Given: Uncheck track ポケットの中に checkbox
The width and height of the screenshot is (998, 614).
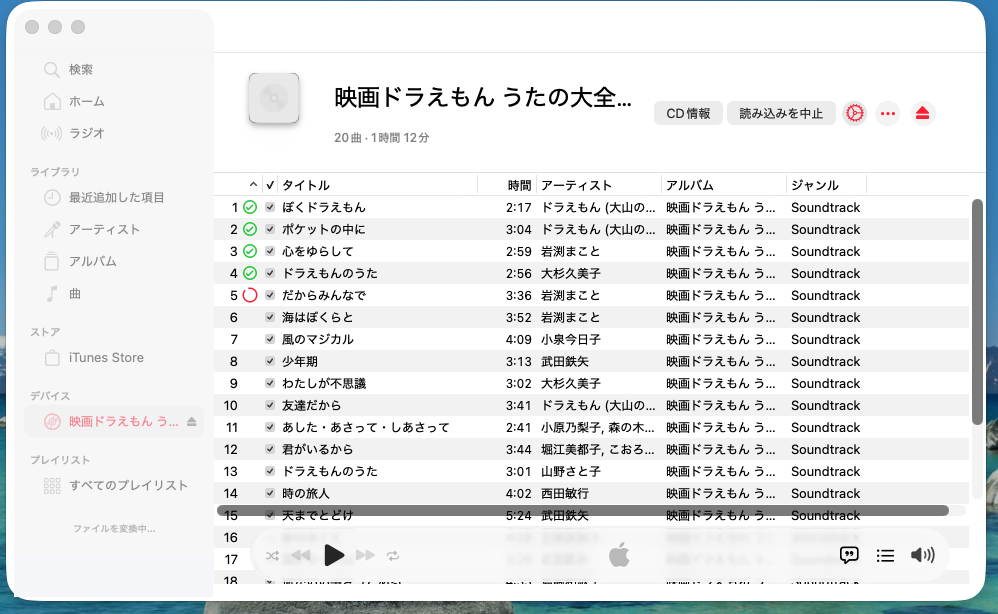Looking at the screenshot, I should (x=270, y=229).
